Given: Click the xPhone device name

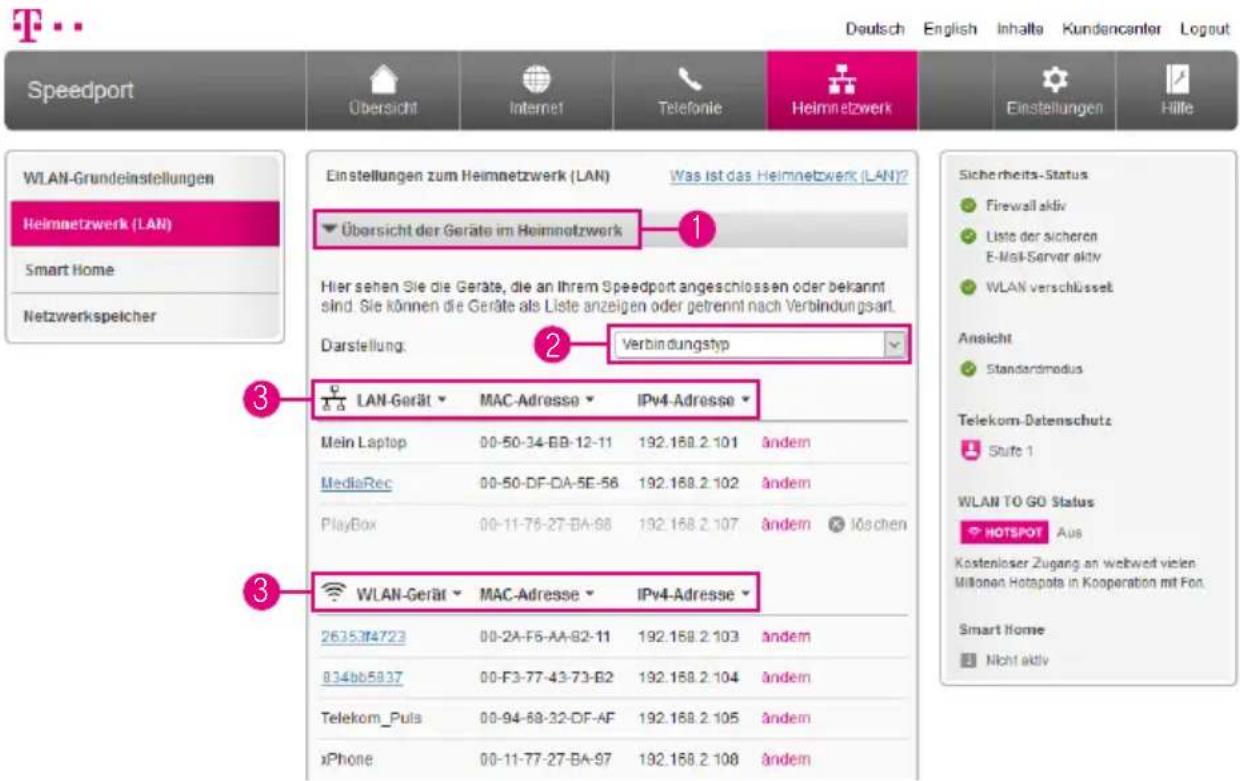Looking at the screenshot, I should 346,759.
